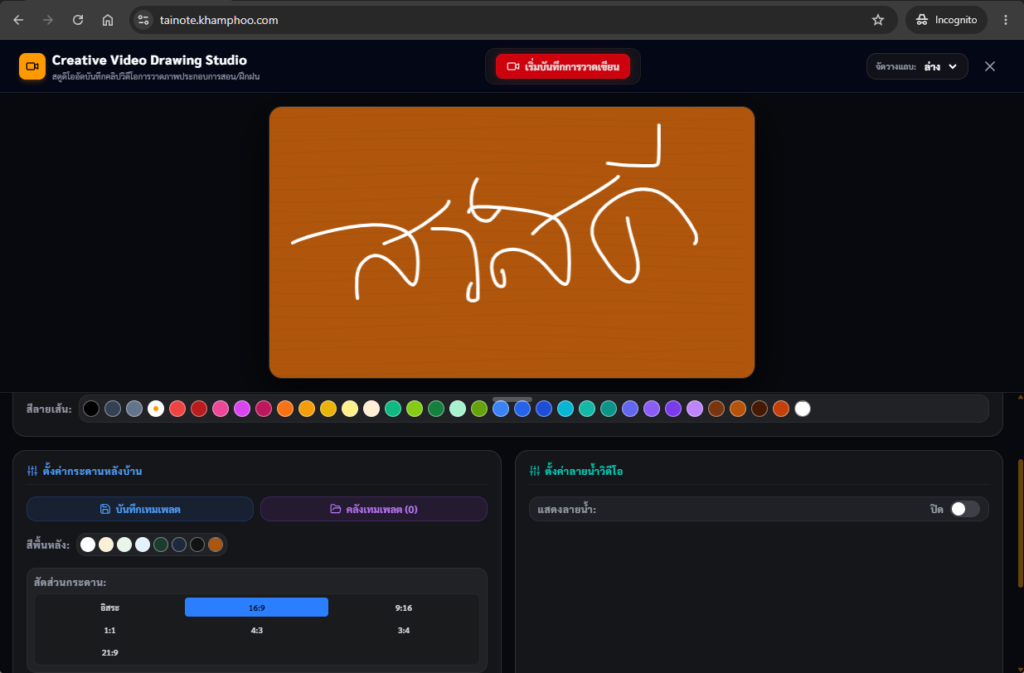The image size is (1024, 673).
Task: Toggle the แสดงลายน้ำ watermark switch
Action: click(x=965, y=509)
